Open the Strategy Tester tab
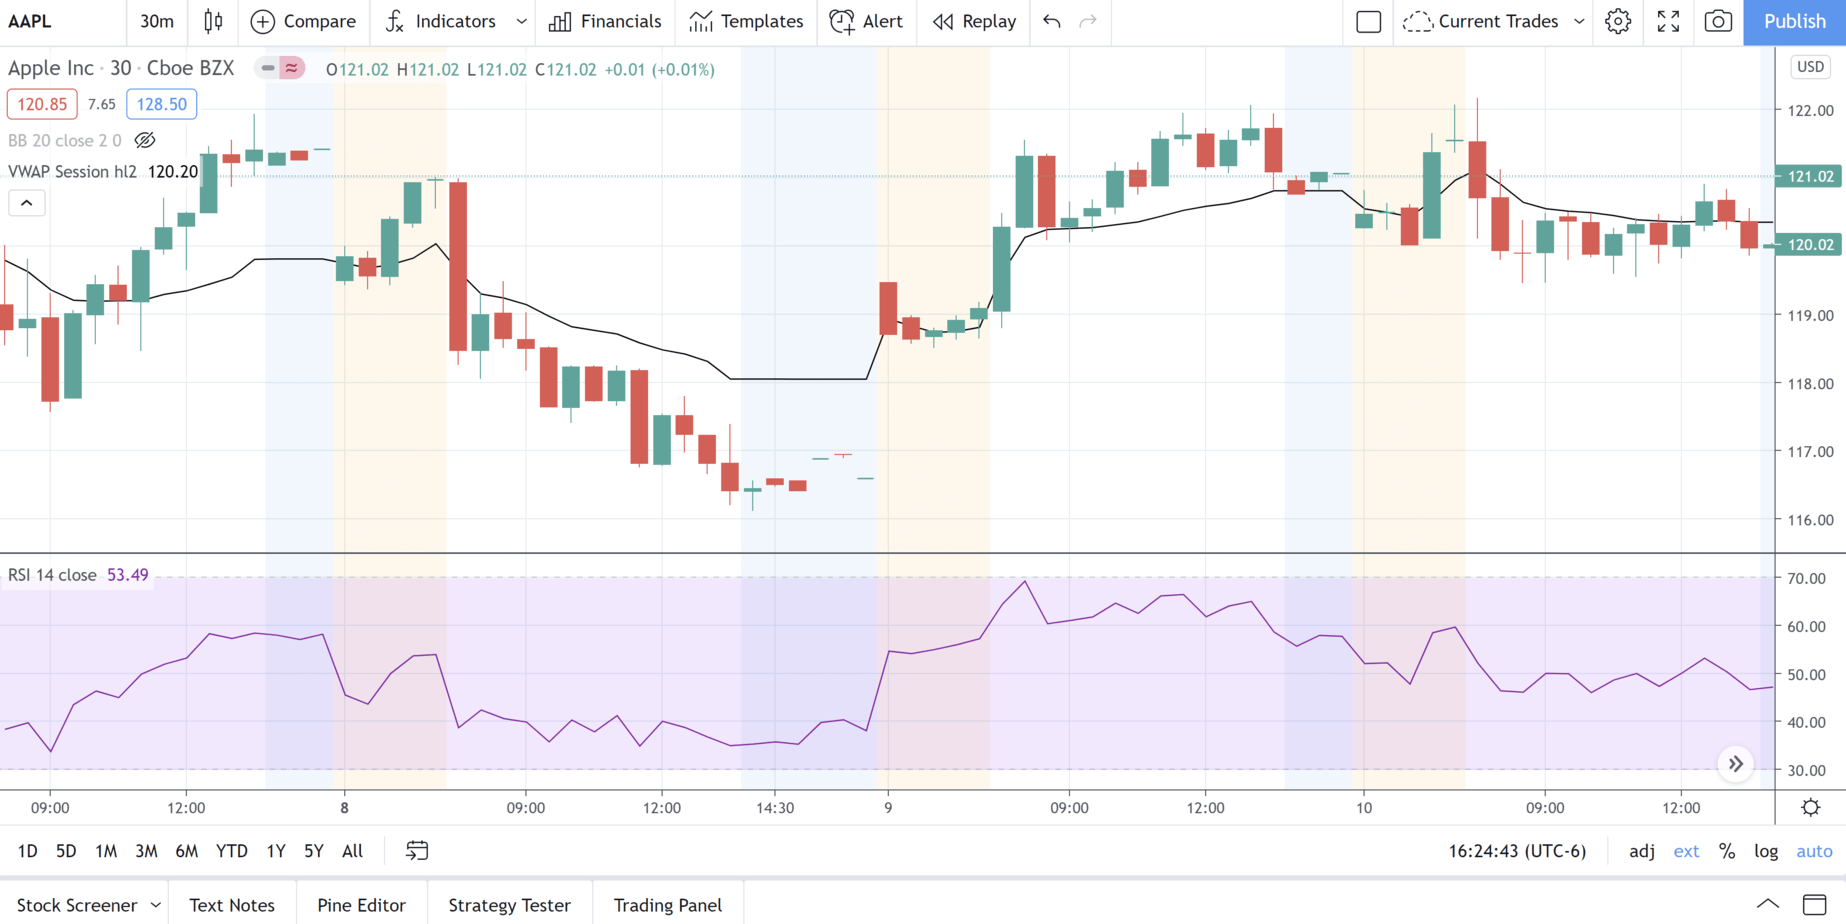The height and width of the screenshot is (924, 1846). [510, 904]
